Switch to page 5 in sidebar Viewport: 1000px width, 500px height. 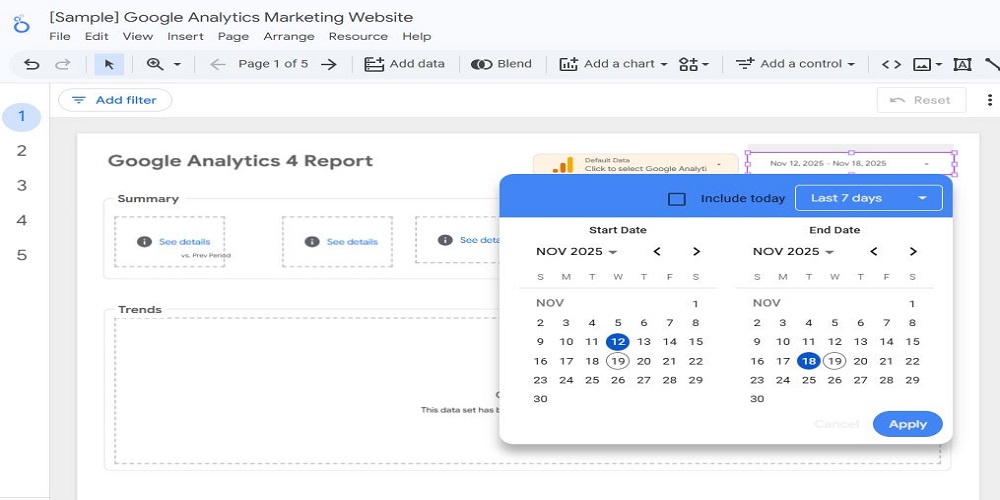[22, 255]
